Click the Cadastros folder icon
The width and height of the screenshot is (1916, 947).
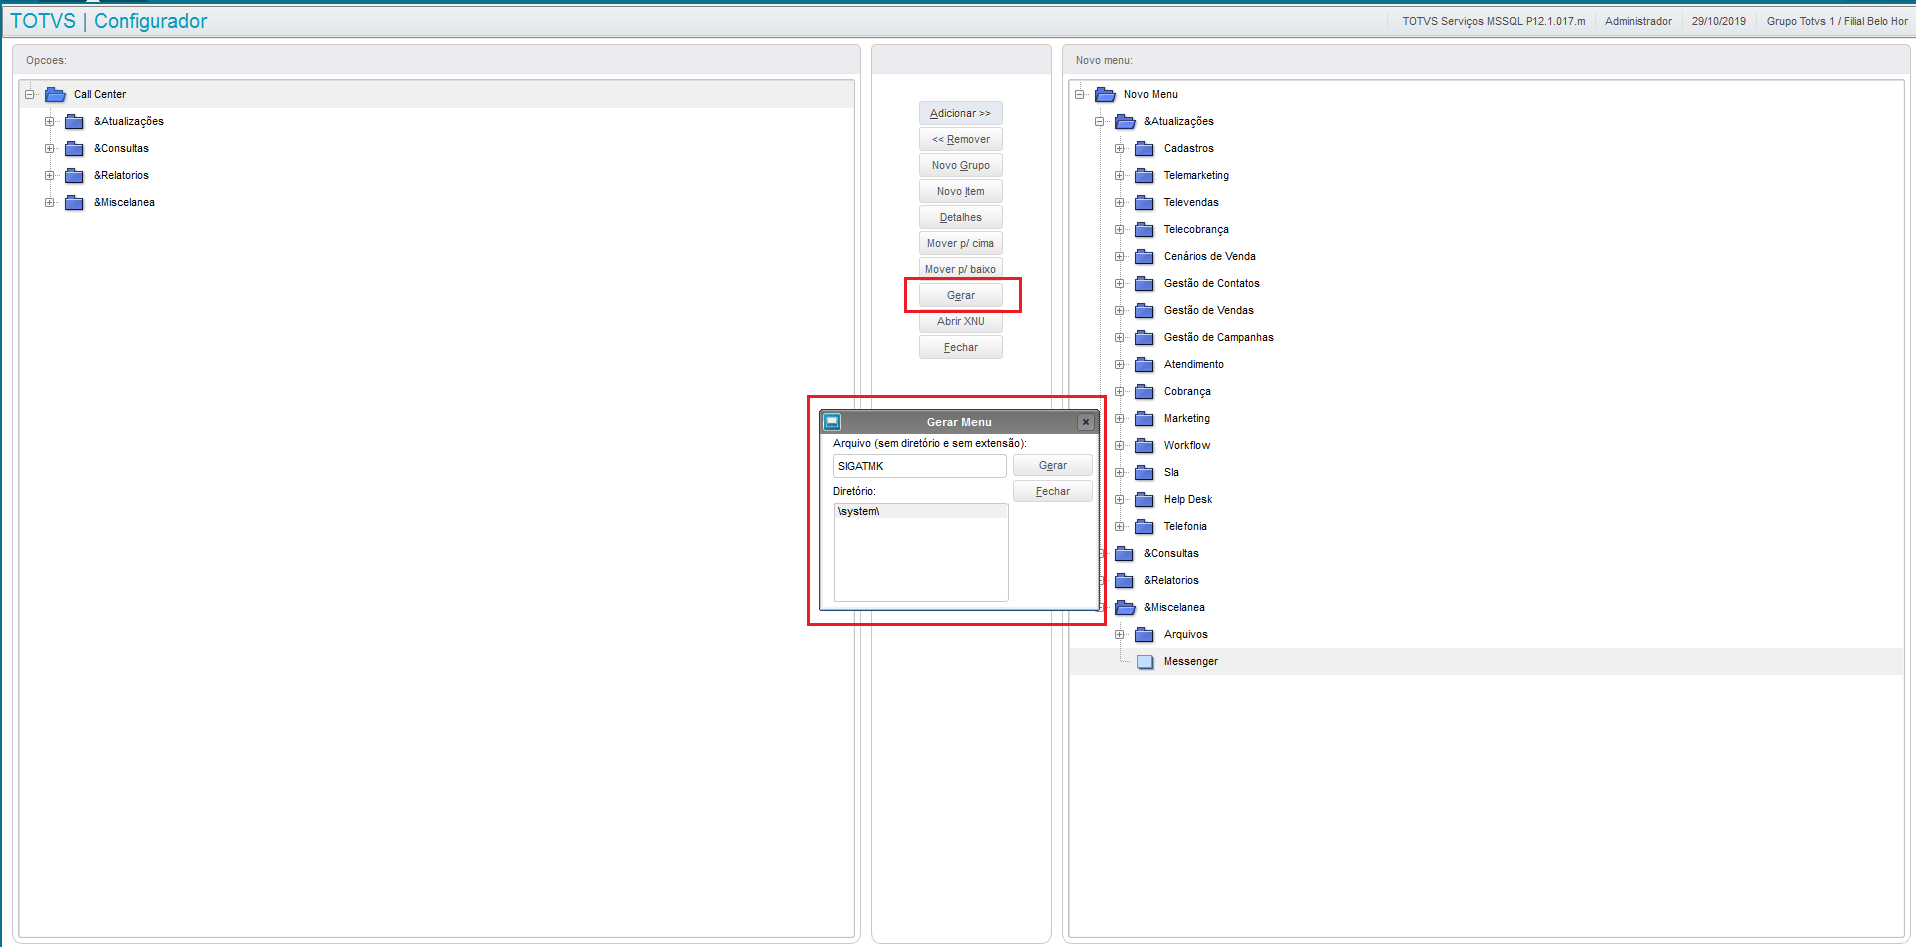point(1144,148)
